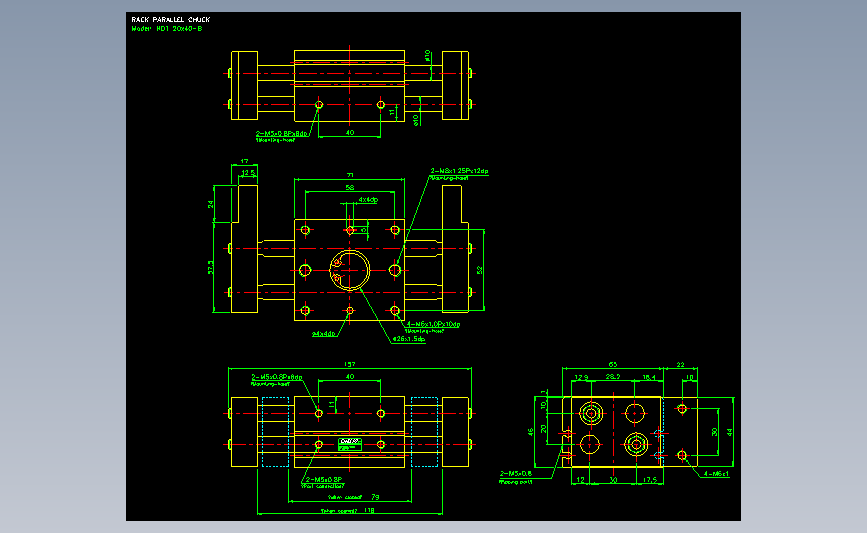This screenshot has height=533, width=867.
Task: Click the '4-M6x1' callout in side view
Action: [716, 474]
